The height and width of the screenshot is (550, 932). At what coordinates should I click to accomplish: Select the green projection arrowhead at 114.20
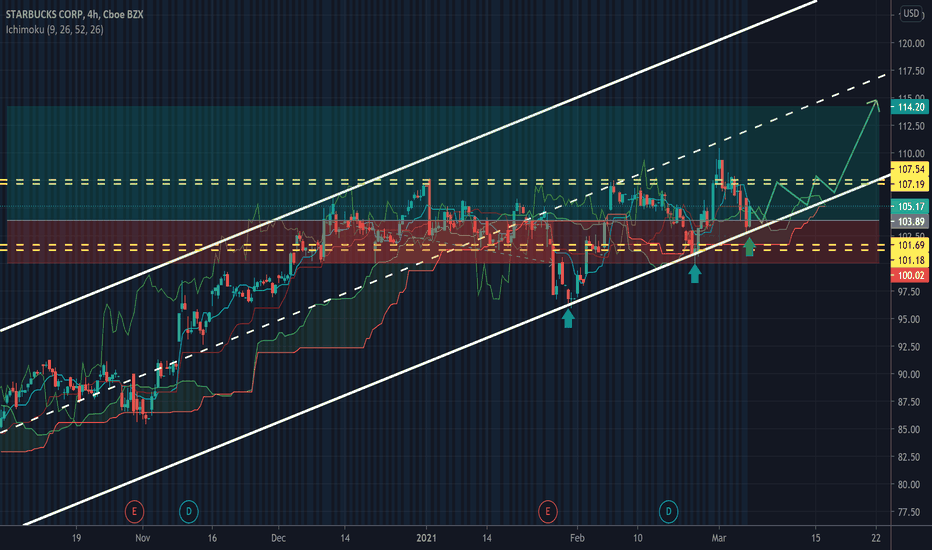coord(874,105)
